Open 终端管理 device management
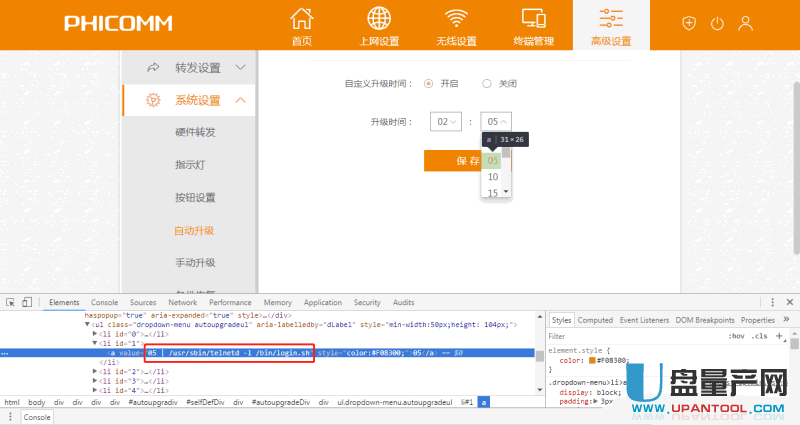 534,27
